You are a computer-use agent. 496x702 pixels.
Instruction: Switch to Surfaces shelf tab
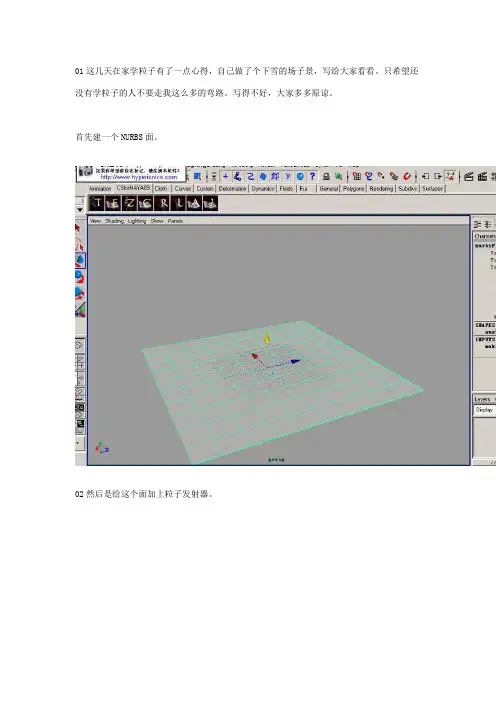coord(433,189)
